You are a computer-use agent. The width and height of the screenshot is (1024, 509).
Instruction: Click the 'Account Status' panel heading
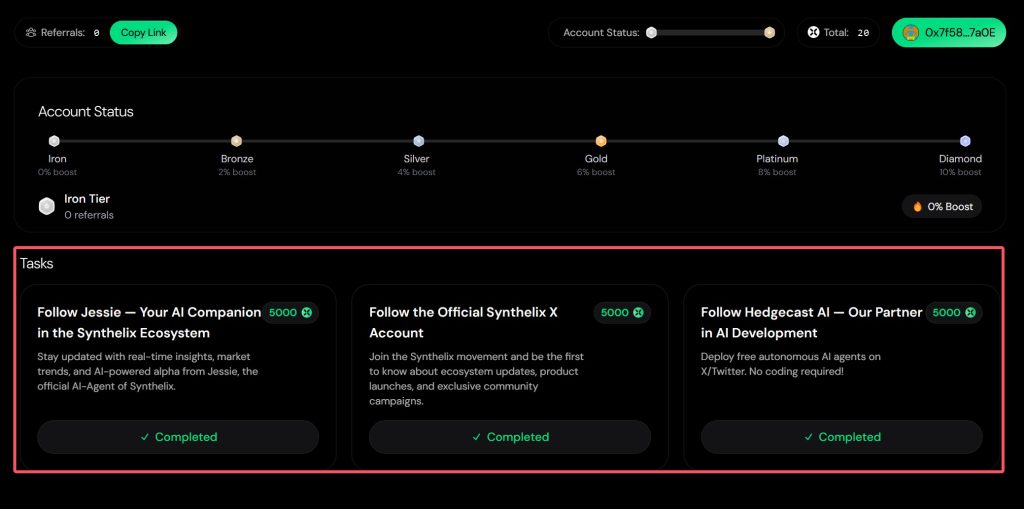(x=86, y=112)
